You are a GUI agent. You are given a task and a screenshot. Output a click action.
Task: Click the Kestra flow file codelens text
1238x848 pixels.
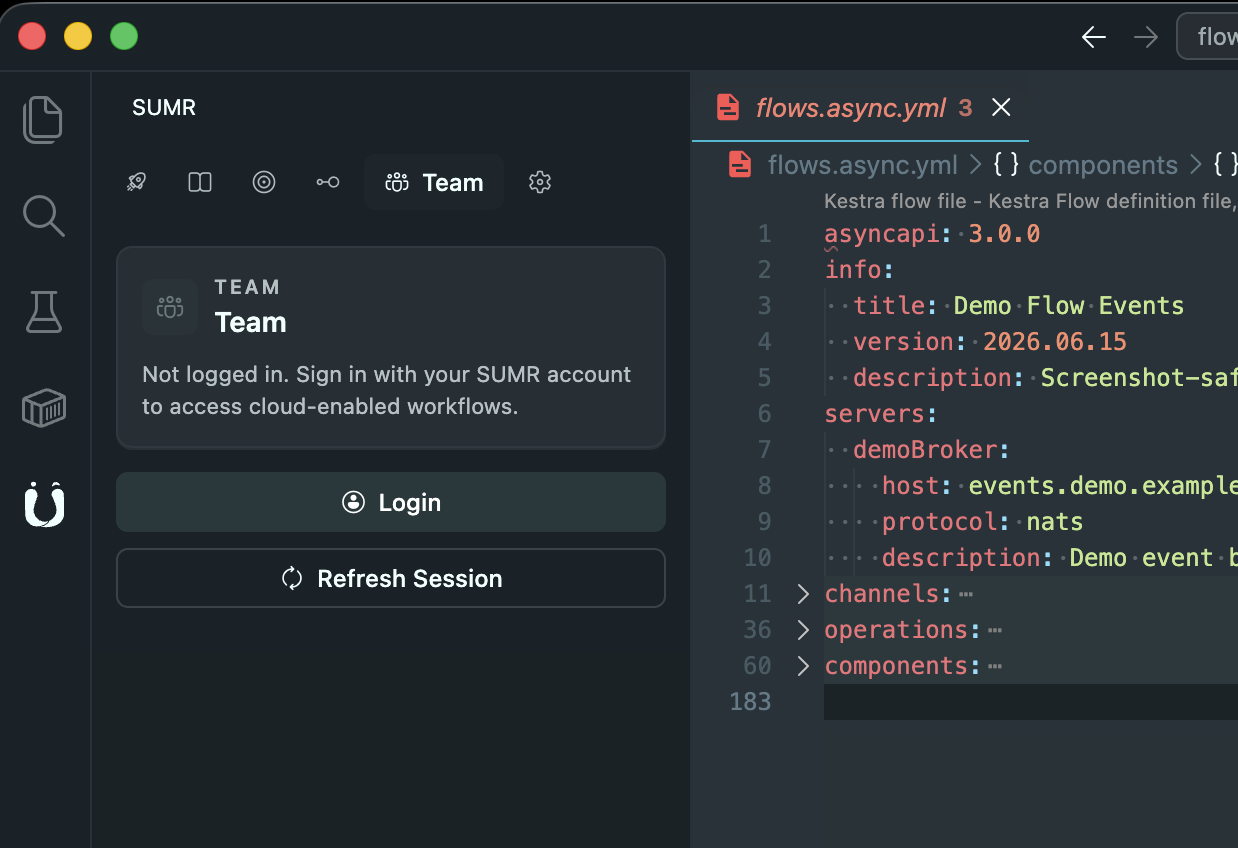pyautogui.click(x=1031, y=201)
